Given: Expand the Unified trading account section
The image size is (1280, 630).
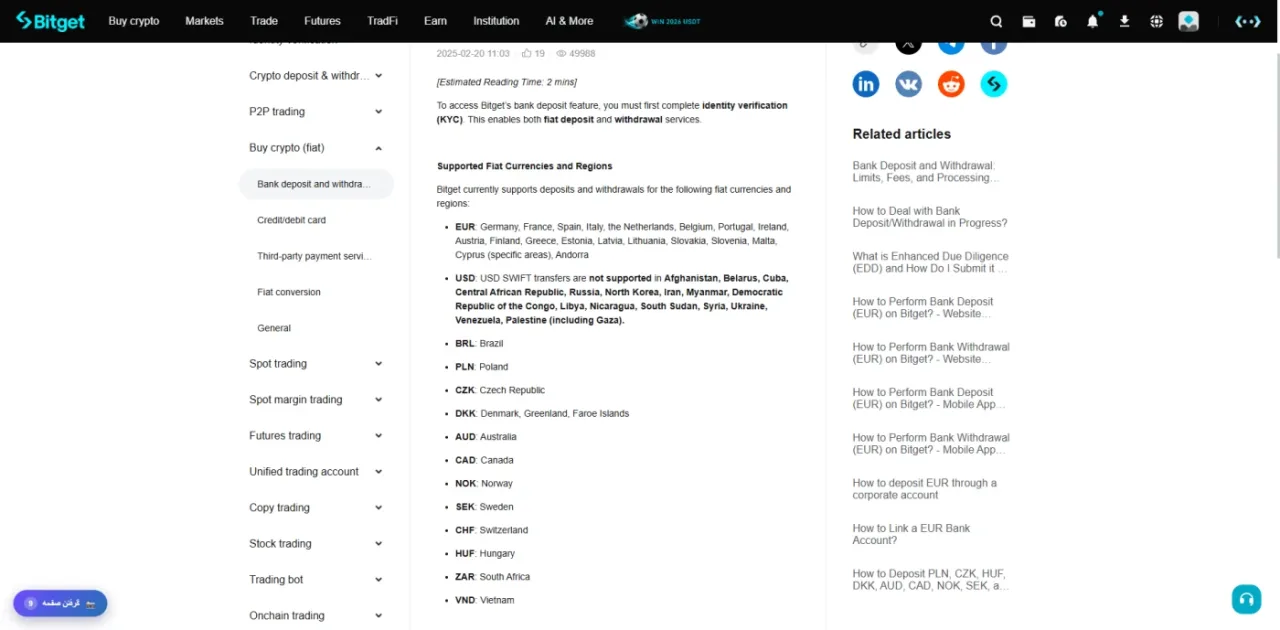Looking at the screenshot, I should (x=378, y=472).
